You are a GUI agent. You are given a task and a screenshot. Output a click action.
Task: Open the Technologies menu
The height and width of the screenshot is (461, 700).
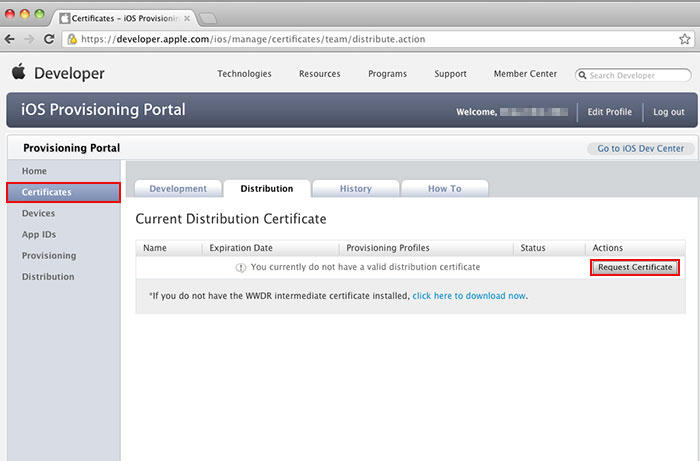point(244,74)
